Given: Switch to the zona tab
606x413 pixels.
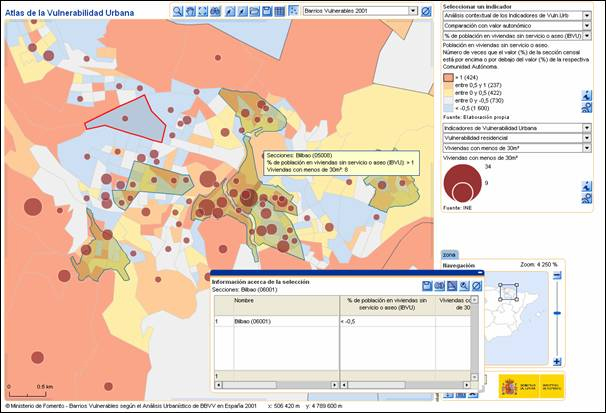Looking at the screenshot, I should point(449,255).
